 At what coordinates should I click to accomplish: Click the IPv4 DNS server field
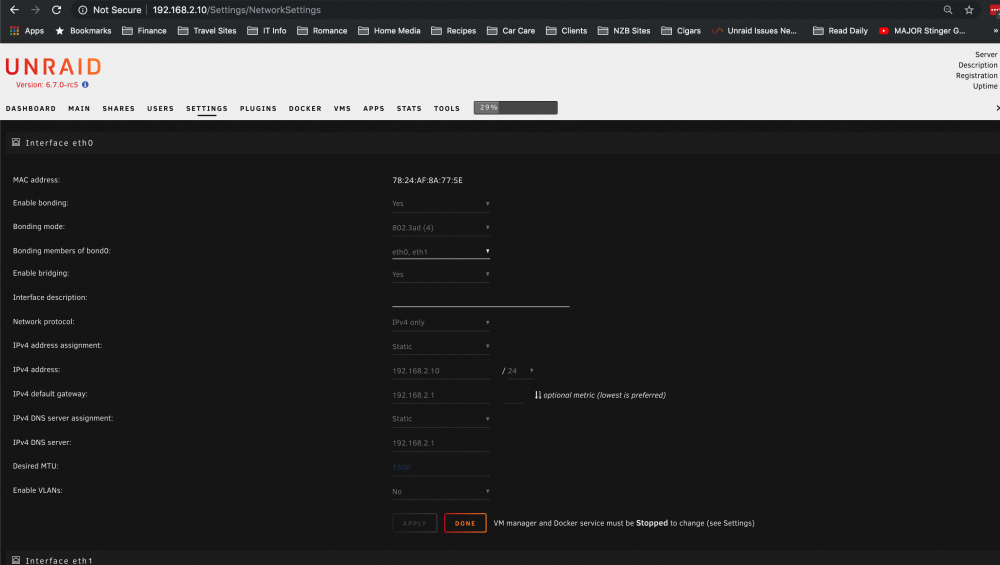[x=441, y=443]
